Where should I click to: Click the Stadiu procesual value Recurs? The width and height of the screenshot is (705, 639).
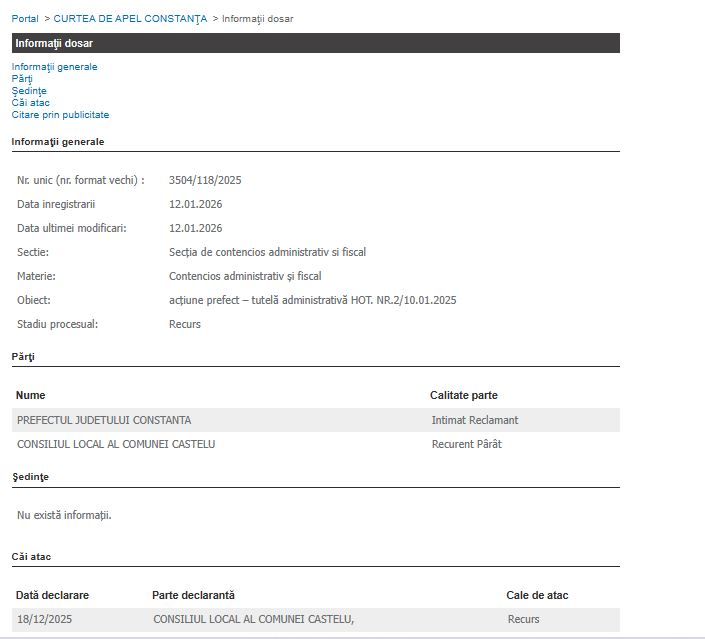[185, 324]
